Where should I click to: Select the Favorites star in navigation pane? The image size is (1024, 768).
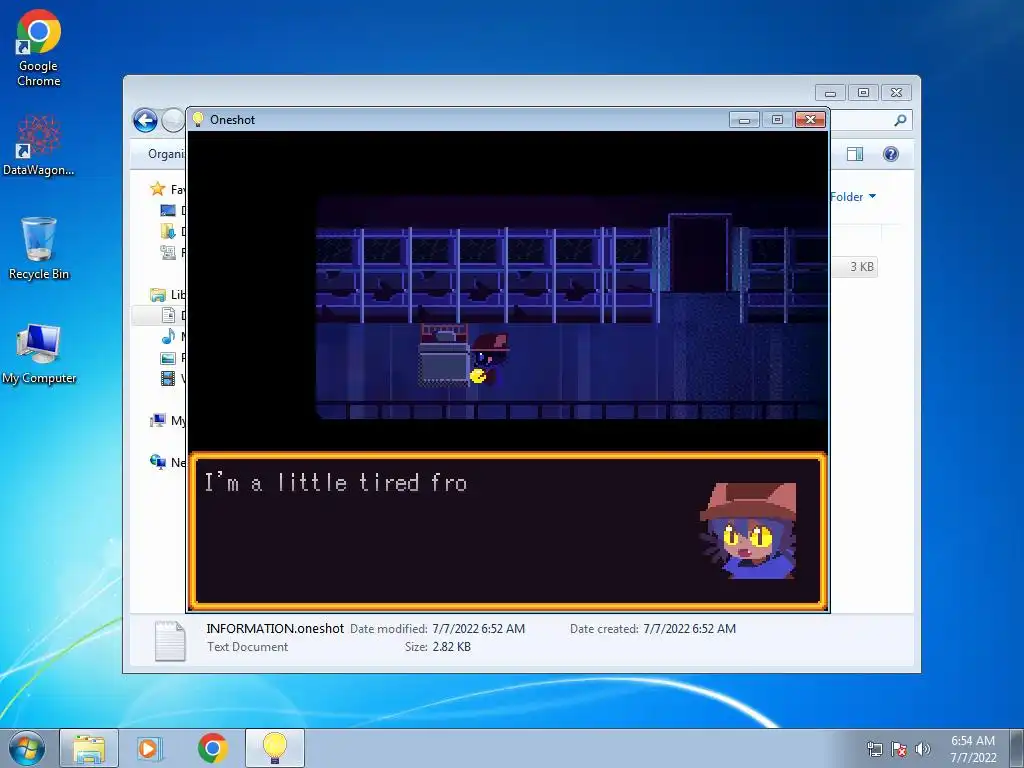(157, 189)
